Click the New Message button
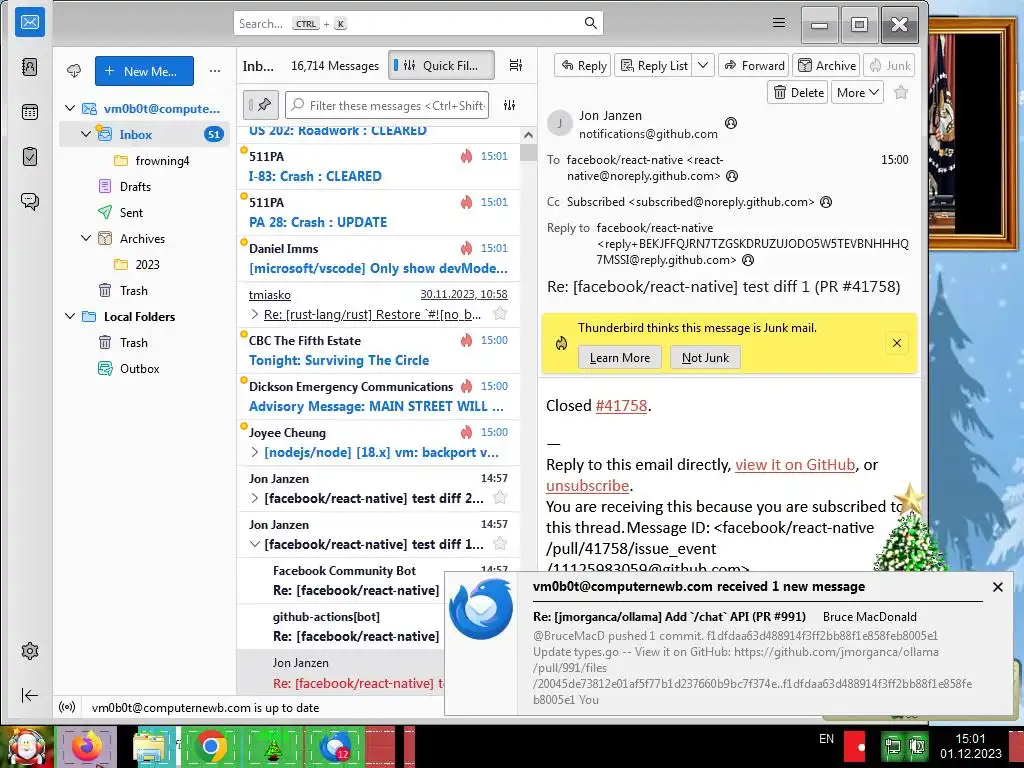Viewport: 1024px width, 768px height. tap(144, 71)
